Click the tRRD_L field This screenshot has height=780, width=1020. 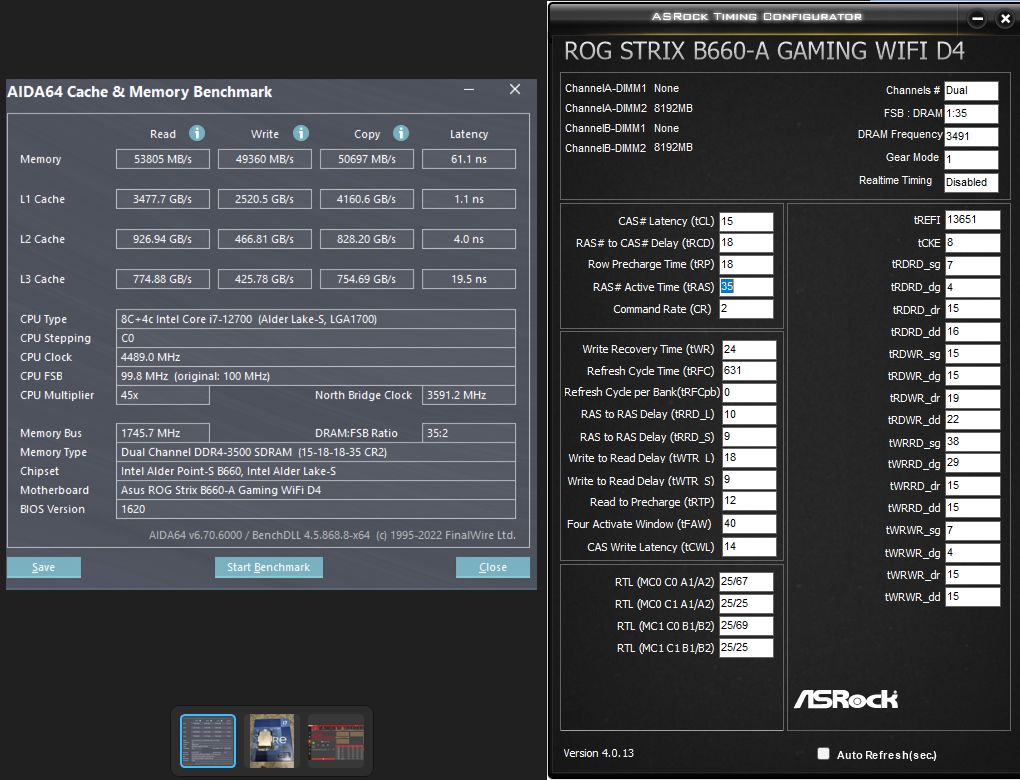[749, 414]
